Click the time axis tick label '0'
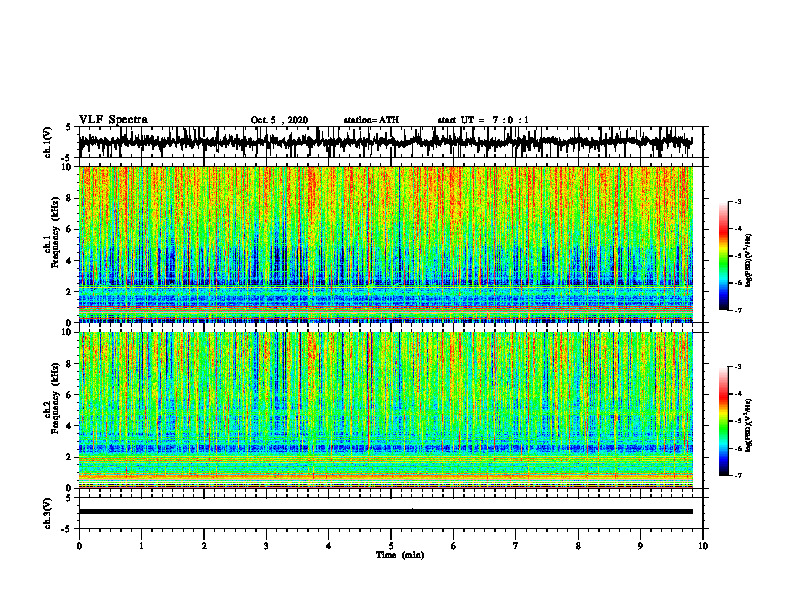Image resolution: width=792 pixels, height=612 pixels. coord(79,546)
